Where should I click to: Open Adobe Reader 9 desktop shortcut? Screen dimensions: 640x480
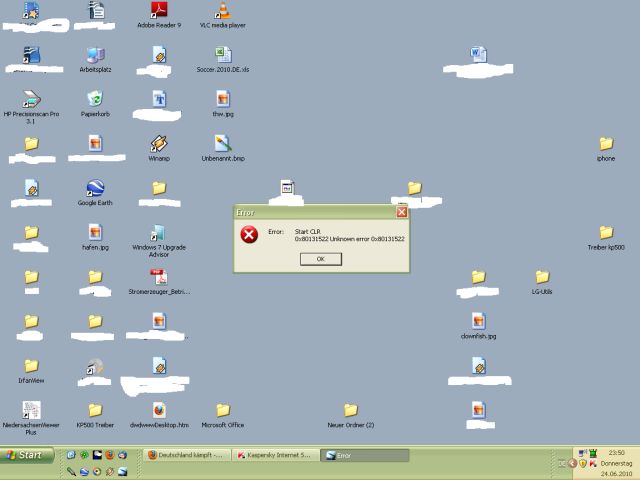click(159, 11)
